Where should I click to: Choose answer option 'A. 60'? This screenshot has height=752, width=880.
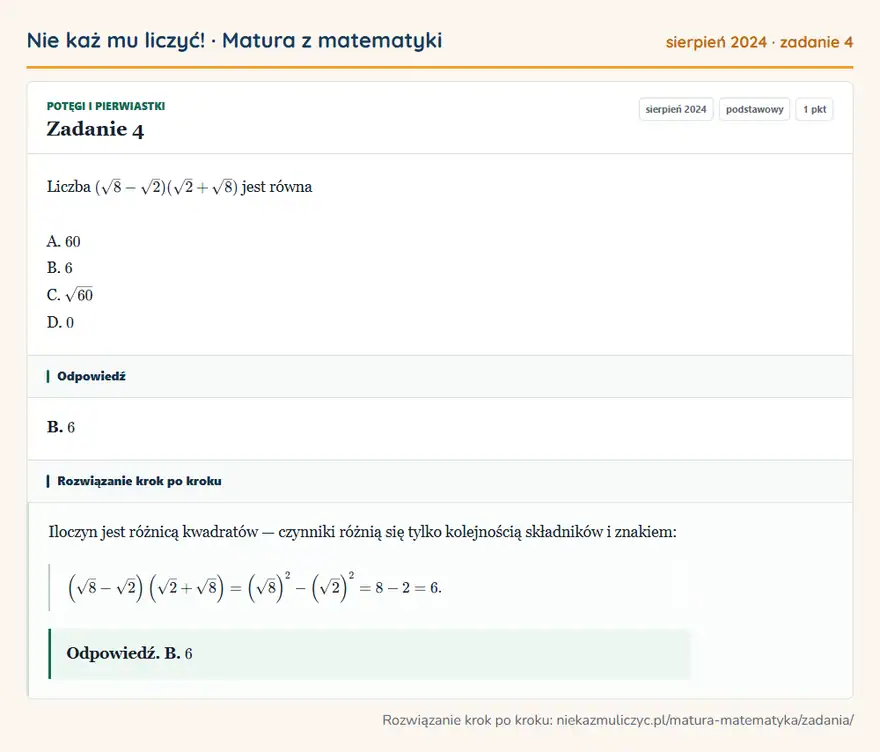pos(63,241)
